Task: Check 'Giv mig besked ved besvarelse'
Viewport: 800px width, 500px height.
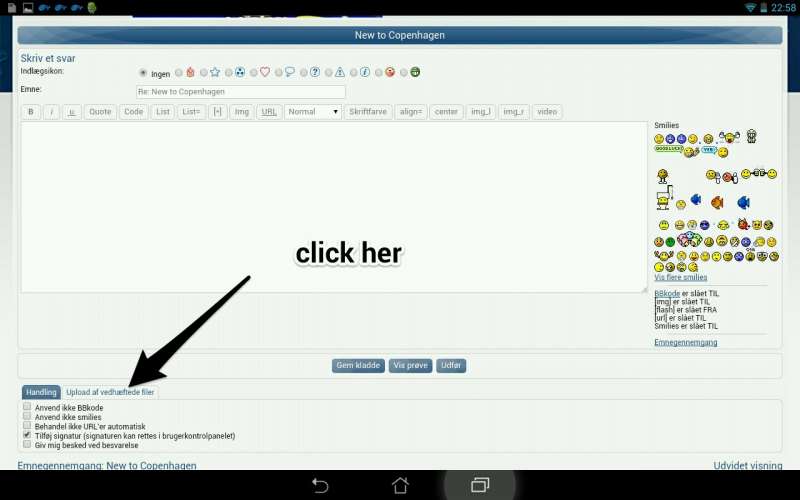Action: click(27, 445)
